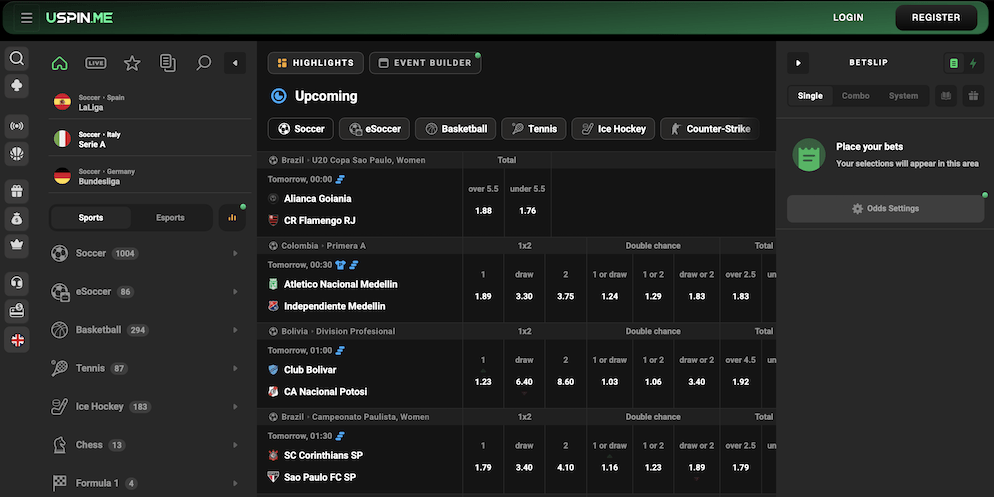Filter upcoming by eSoccer

375,129
